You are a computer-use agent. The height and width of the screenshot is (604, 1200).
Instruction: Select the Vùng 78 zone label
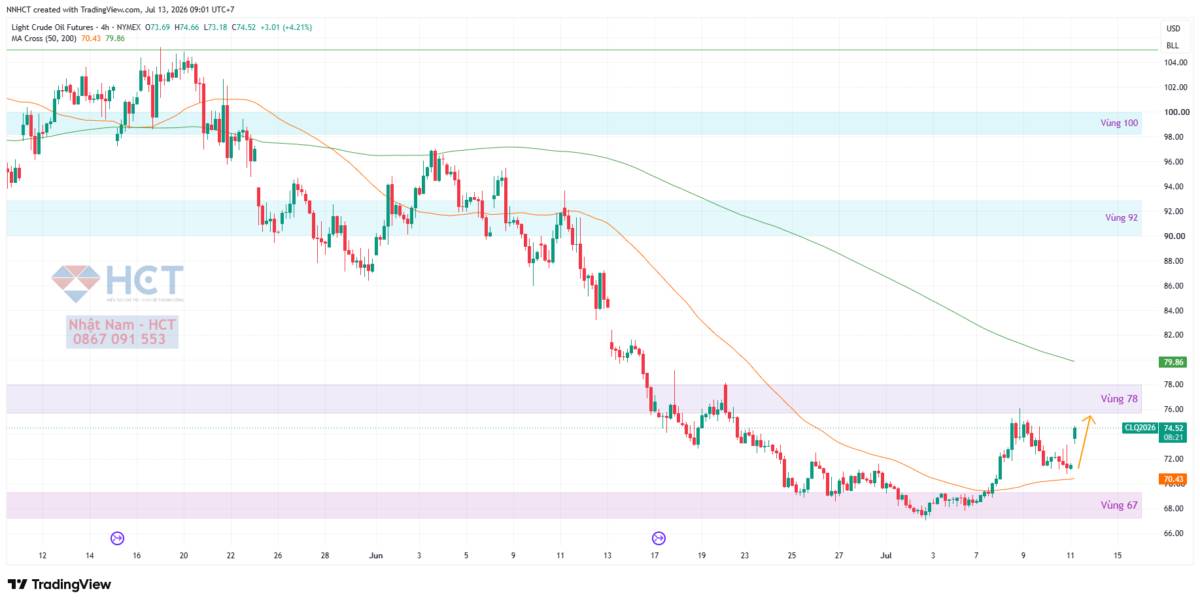(x=1122, y=398)
